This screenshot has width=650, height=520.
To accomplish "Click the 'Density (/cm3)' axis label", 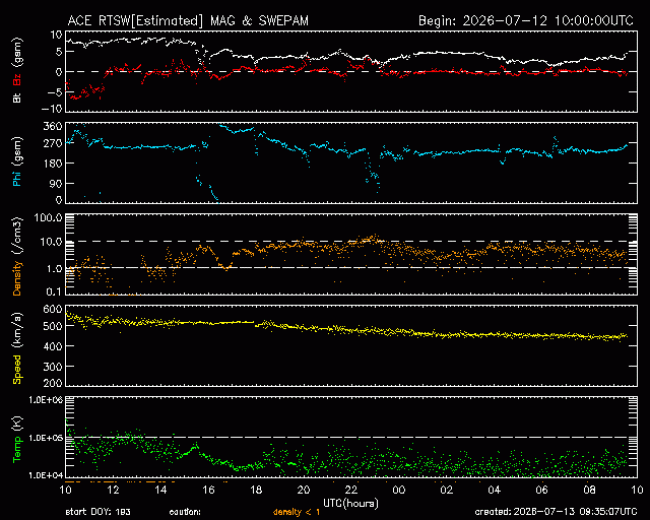I will (x=17, y=256).
